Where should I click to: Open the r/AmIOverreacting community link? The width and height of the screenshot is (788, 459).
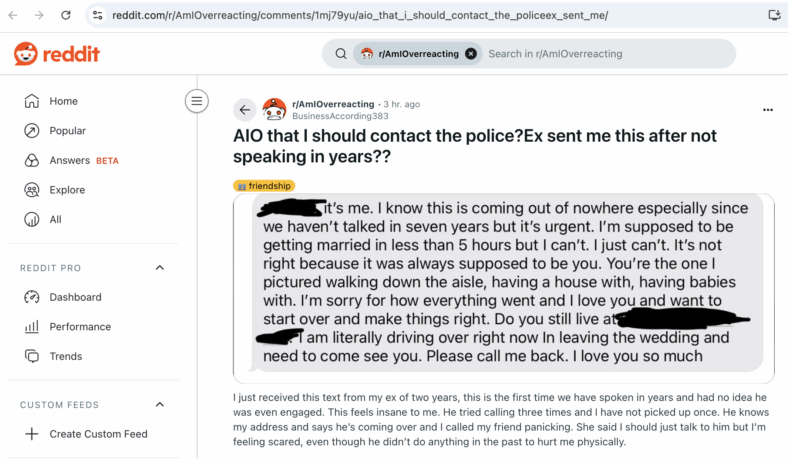coord(333,104)
